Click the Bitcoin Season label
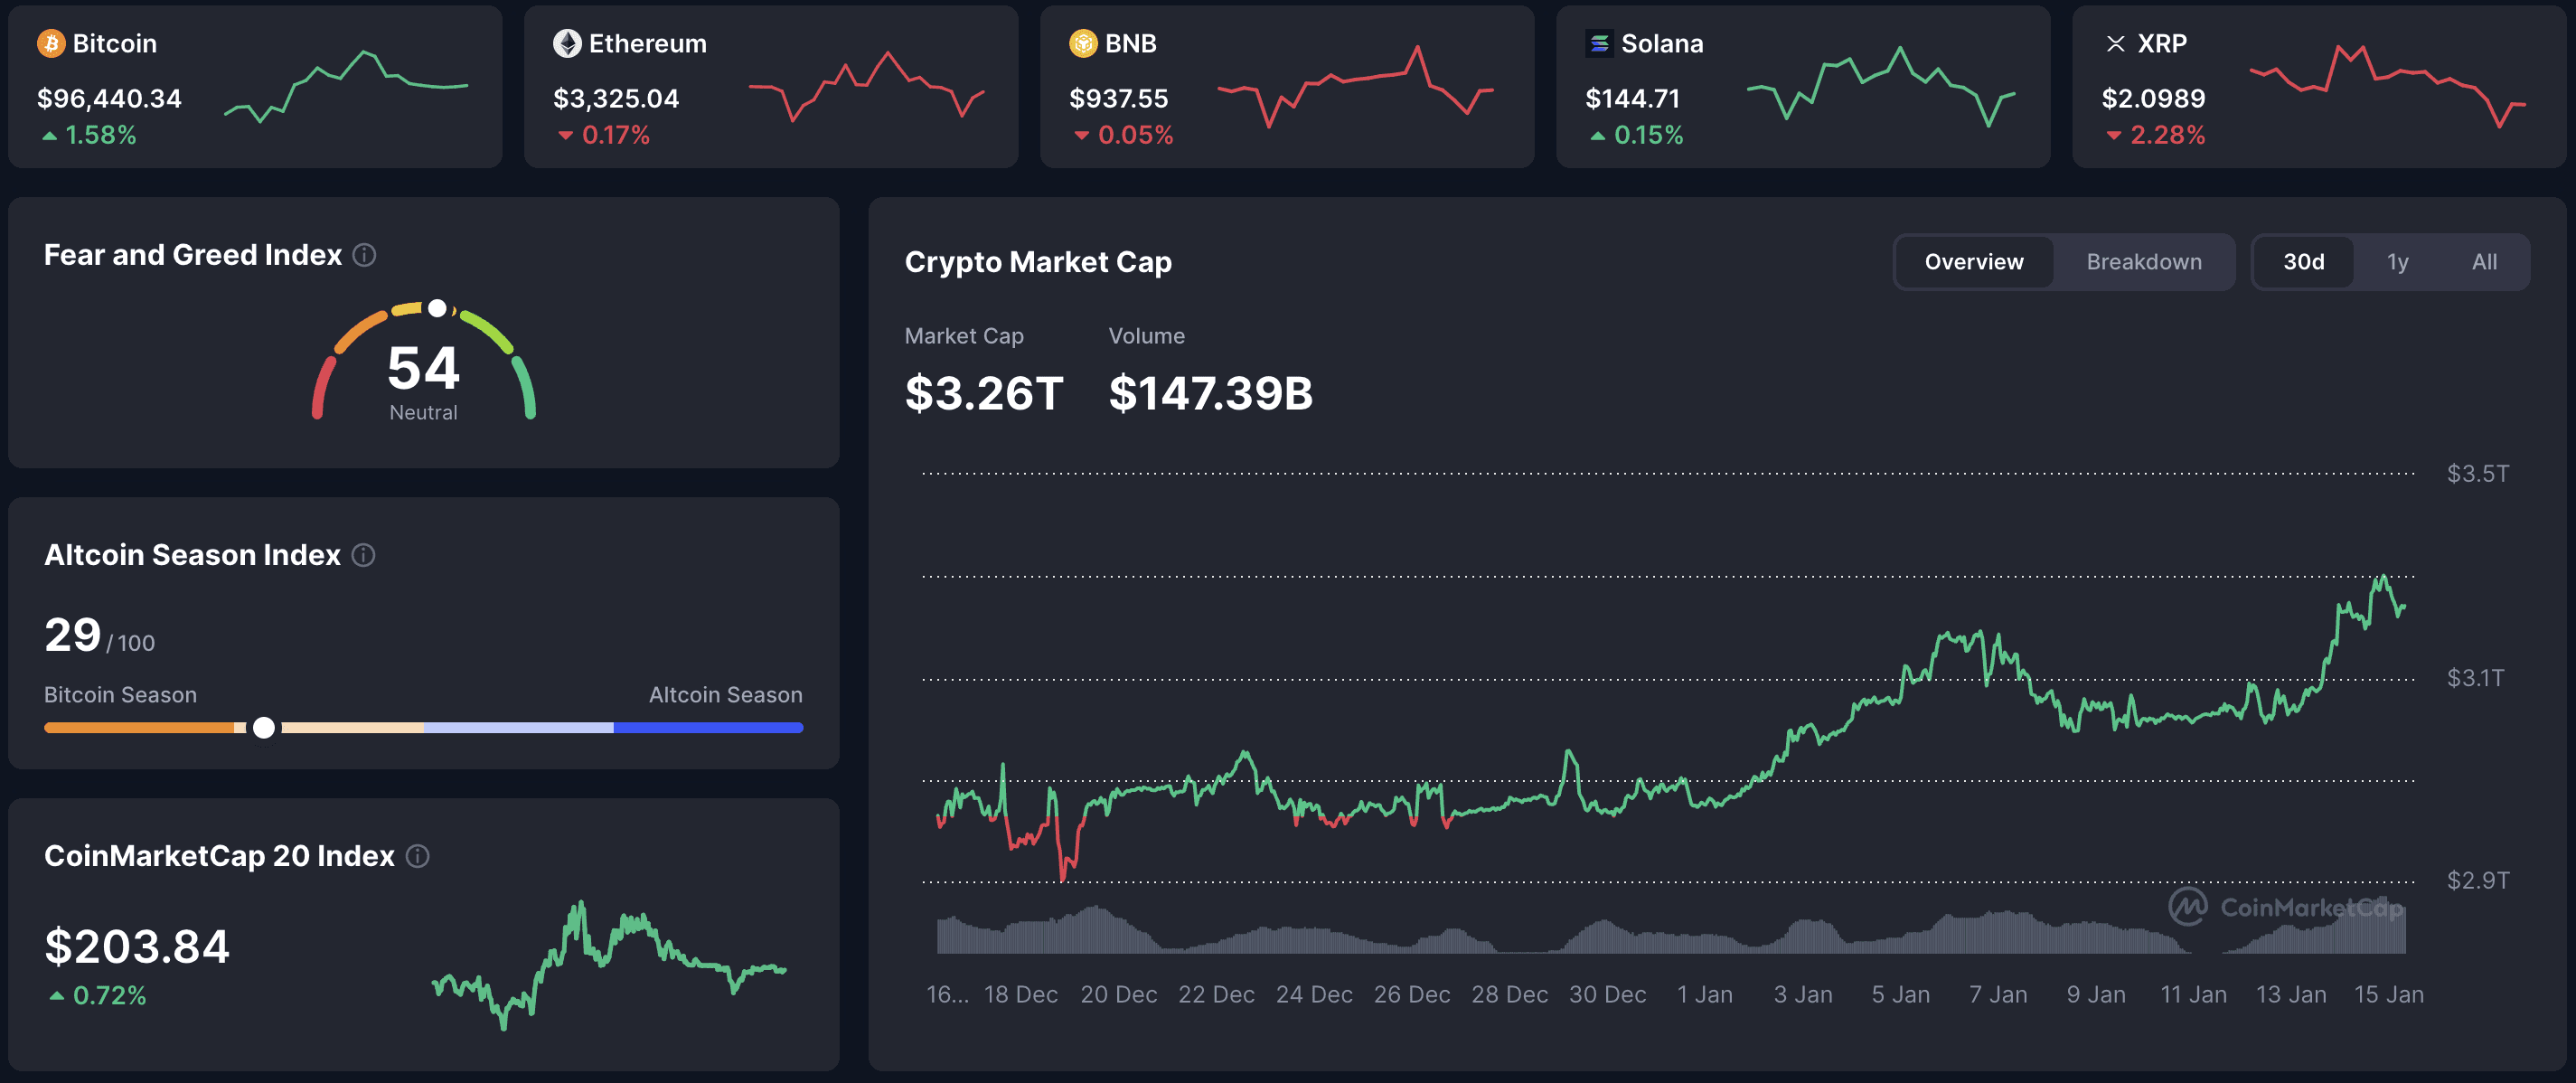This screenshot has height=1083, width=2576. pyautogui.click(x=120, y=694)
